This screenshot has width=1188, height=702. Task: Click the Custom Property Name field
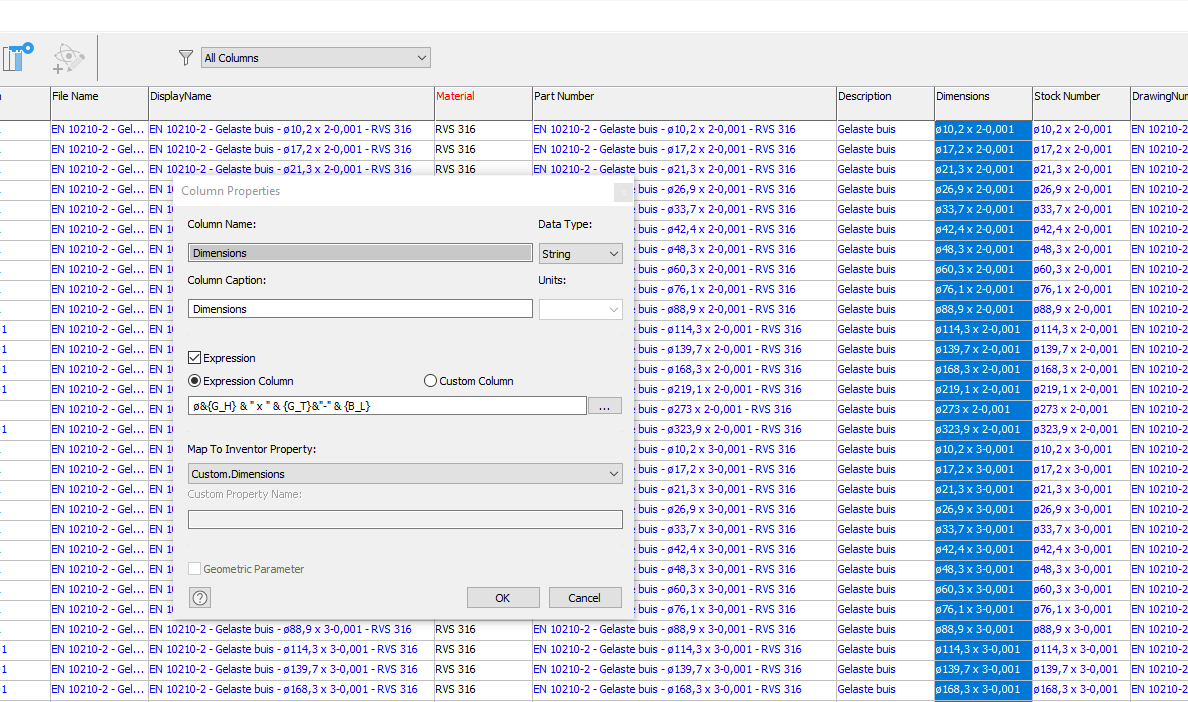click(x=405, y=519)
